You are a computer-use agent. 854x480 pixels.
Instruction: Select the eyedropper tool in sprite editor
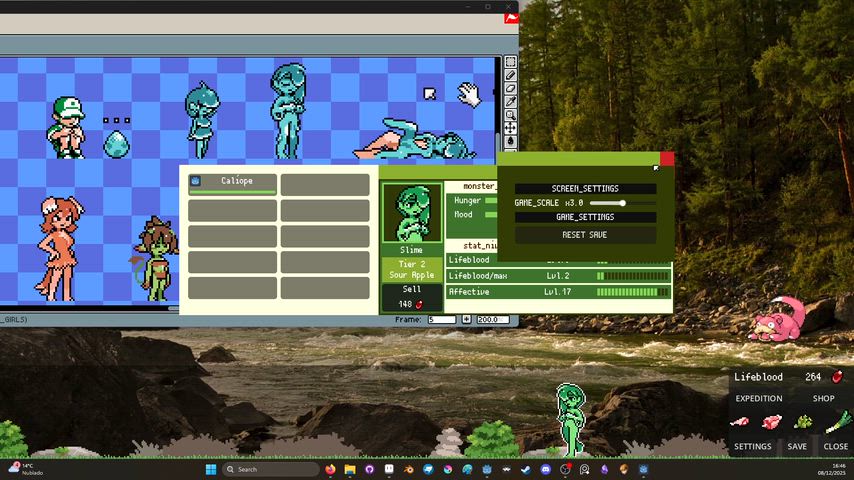(510, 101)
